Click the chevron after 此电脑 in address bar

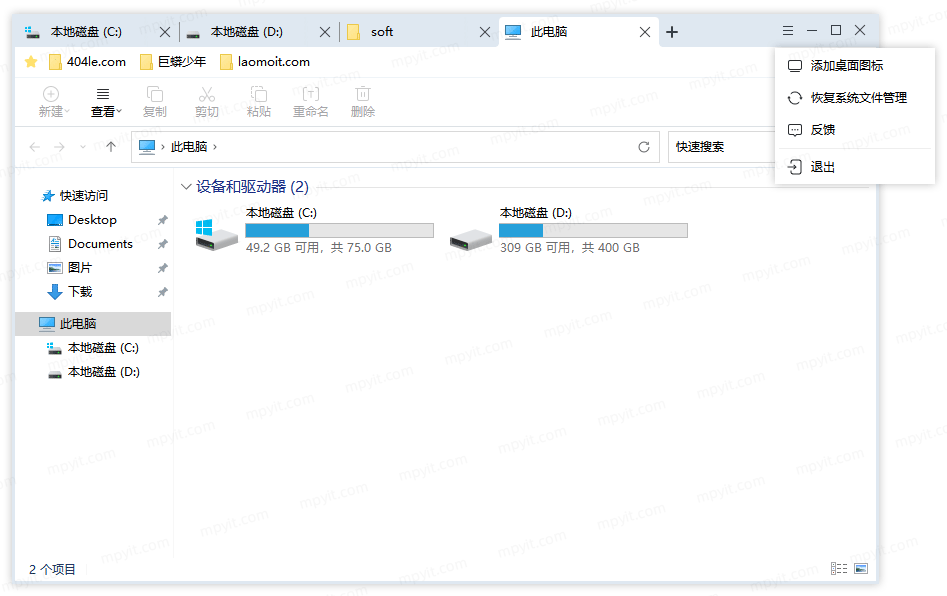pyautogui.click(x=215, y=147)
